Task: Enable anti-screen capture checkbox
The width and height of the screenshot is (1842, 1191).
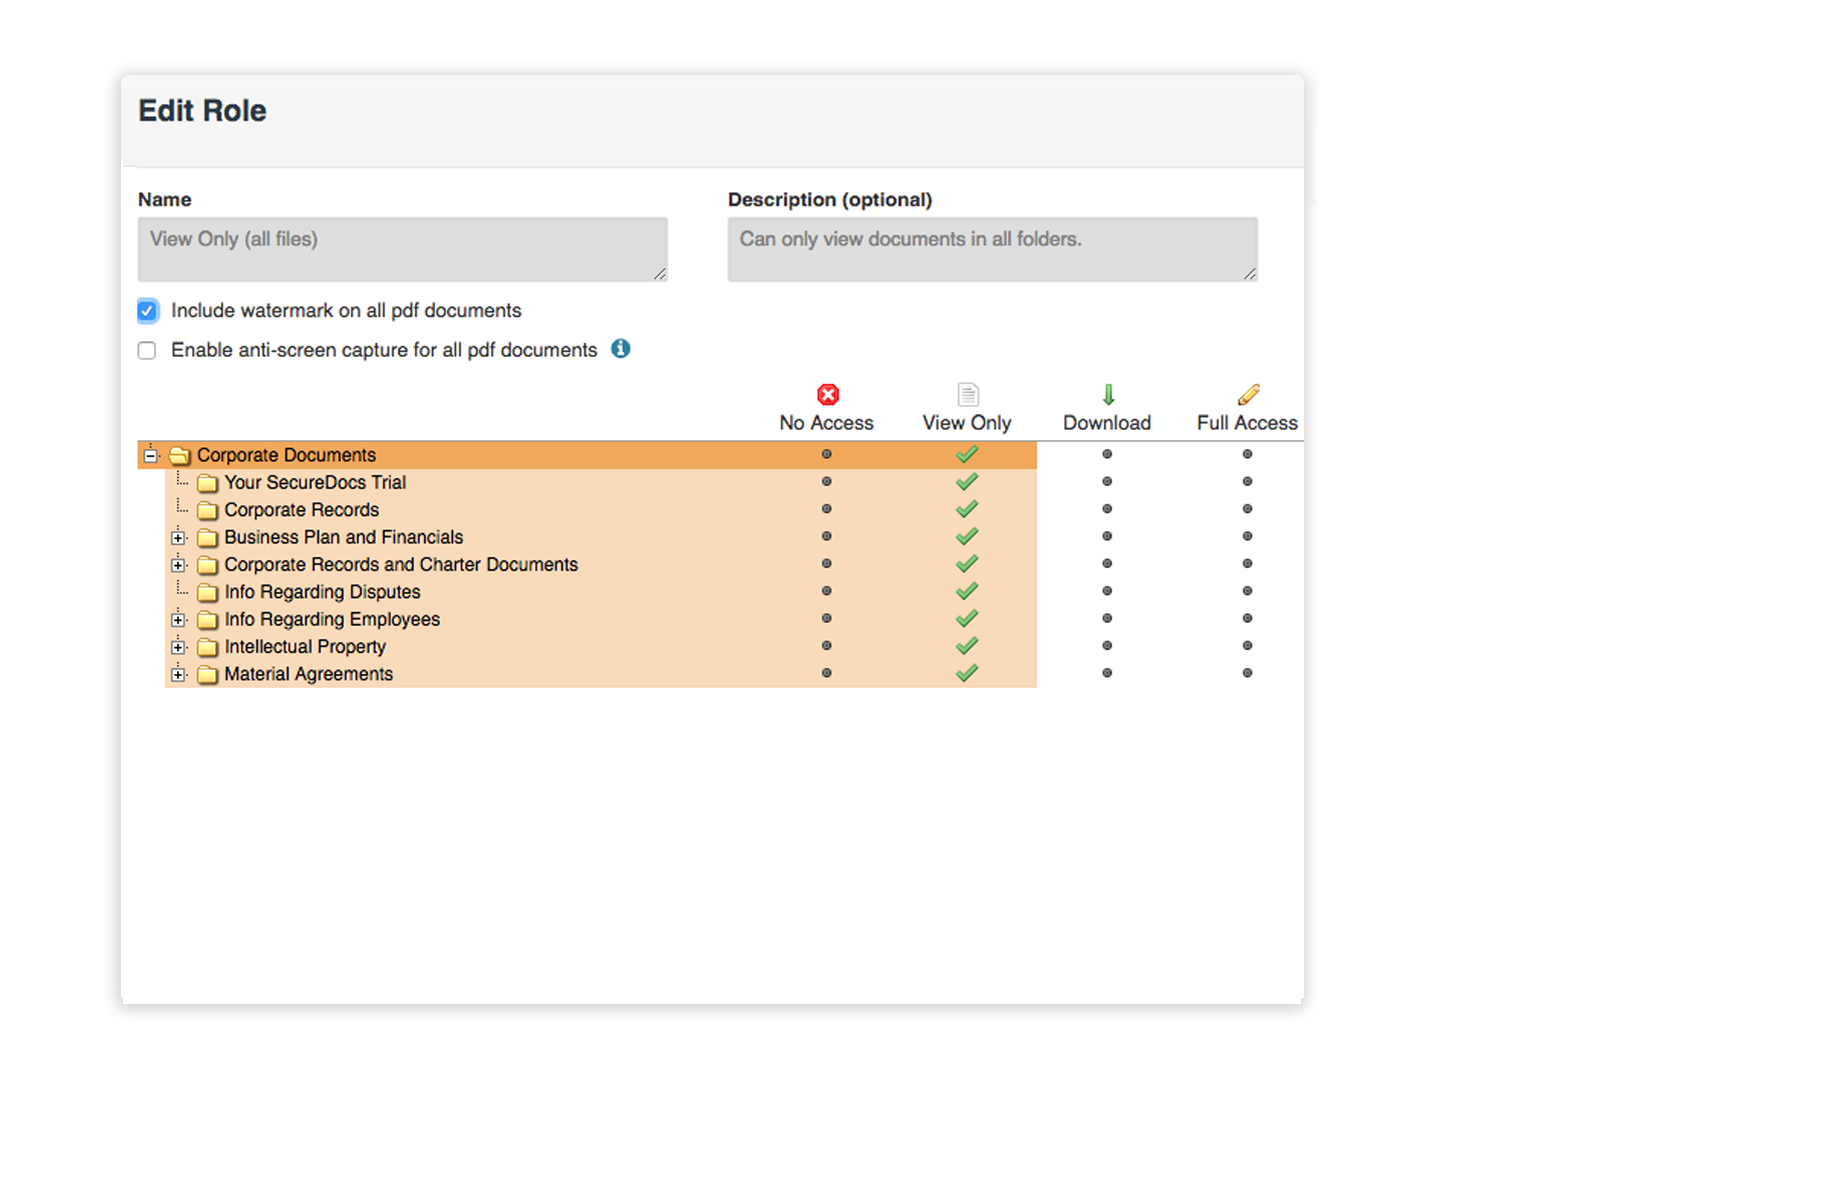Action: point(148,351)
